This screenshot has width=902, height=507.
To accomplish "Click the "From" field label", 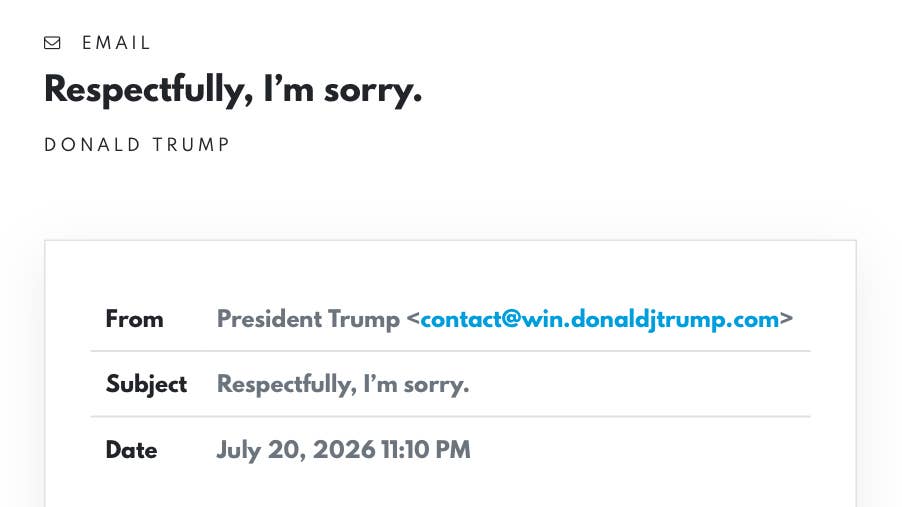I will 134,319.
